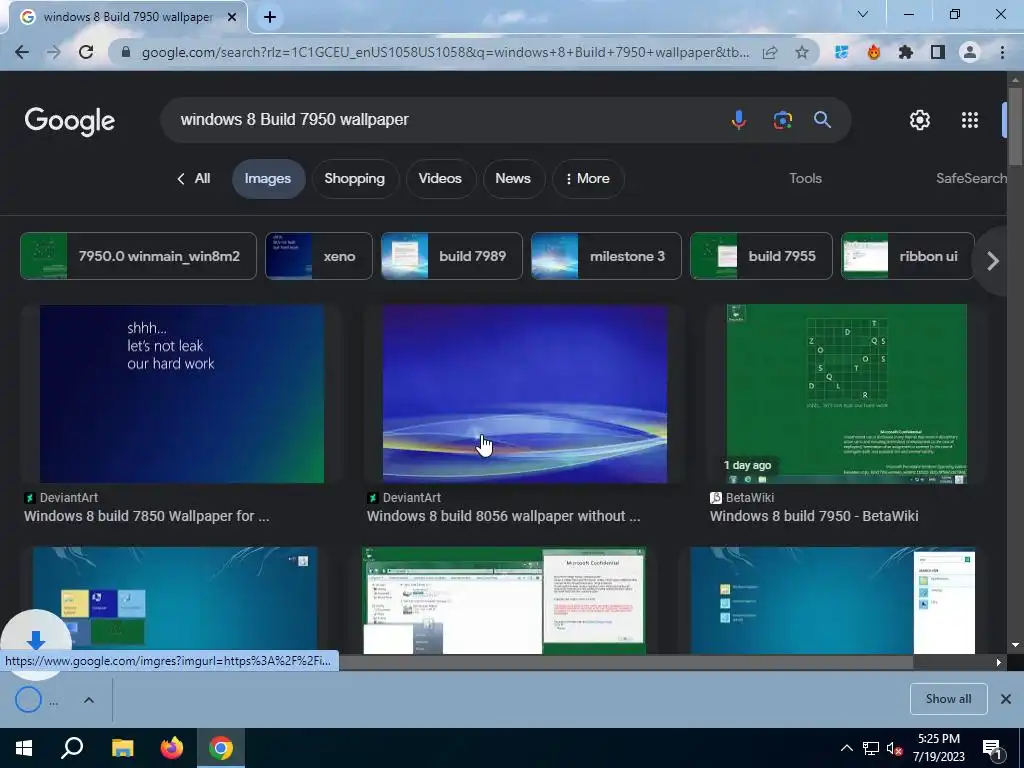Switch to Shopping results
The width and height of the screenshot is (1024, 768).
(355, 178)
